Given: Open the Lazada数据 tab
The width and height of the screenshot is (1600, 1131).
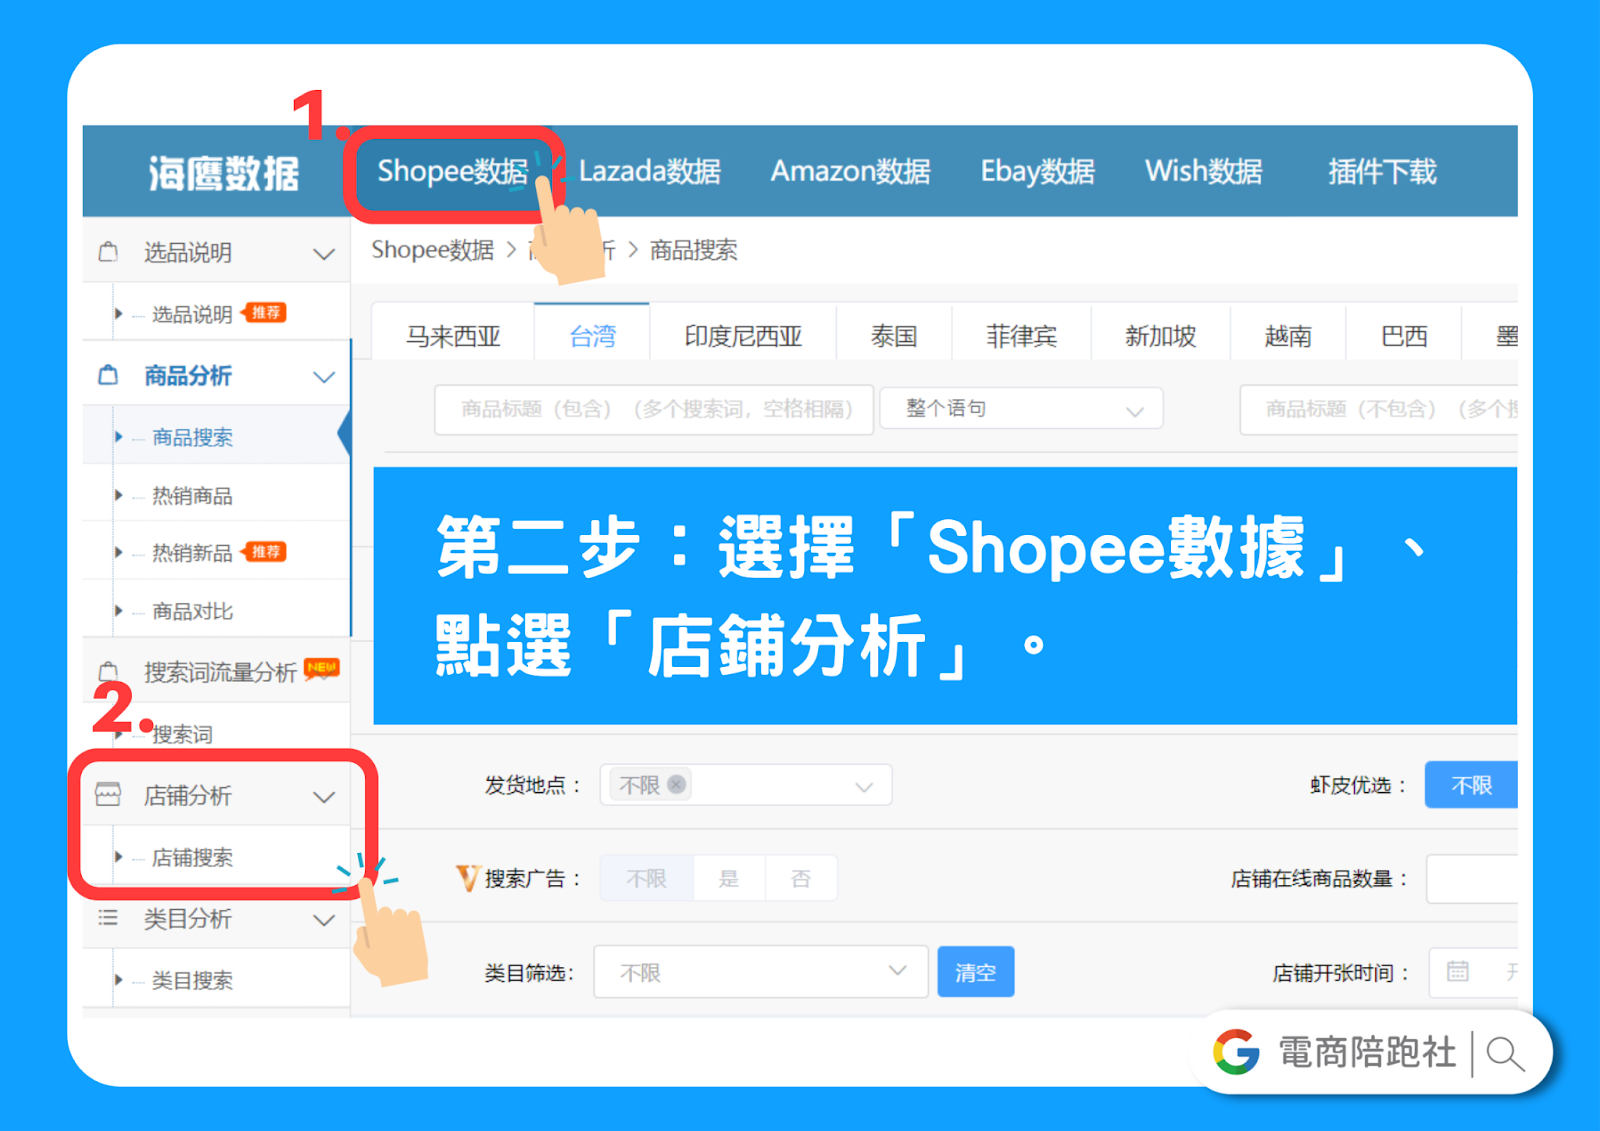Looking at the screenshot, I should click(649, 172).
